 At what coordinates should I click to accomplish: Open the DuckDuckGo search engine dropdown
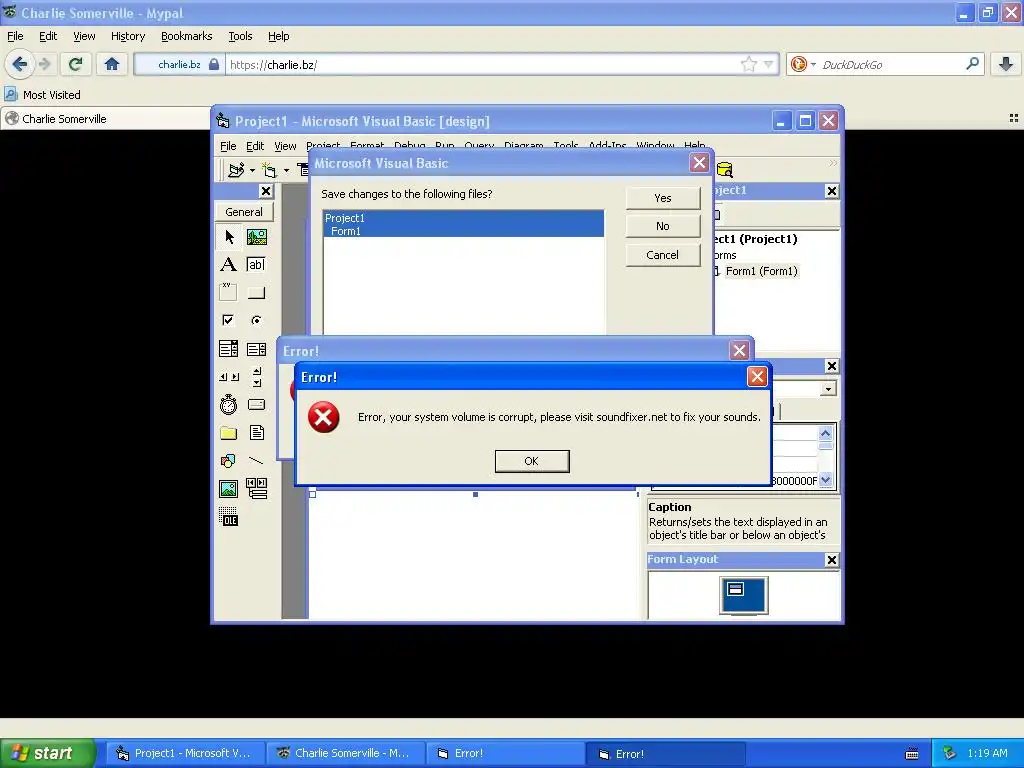(x=813, y=64)
